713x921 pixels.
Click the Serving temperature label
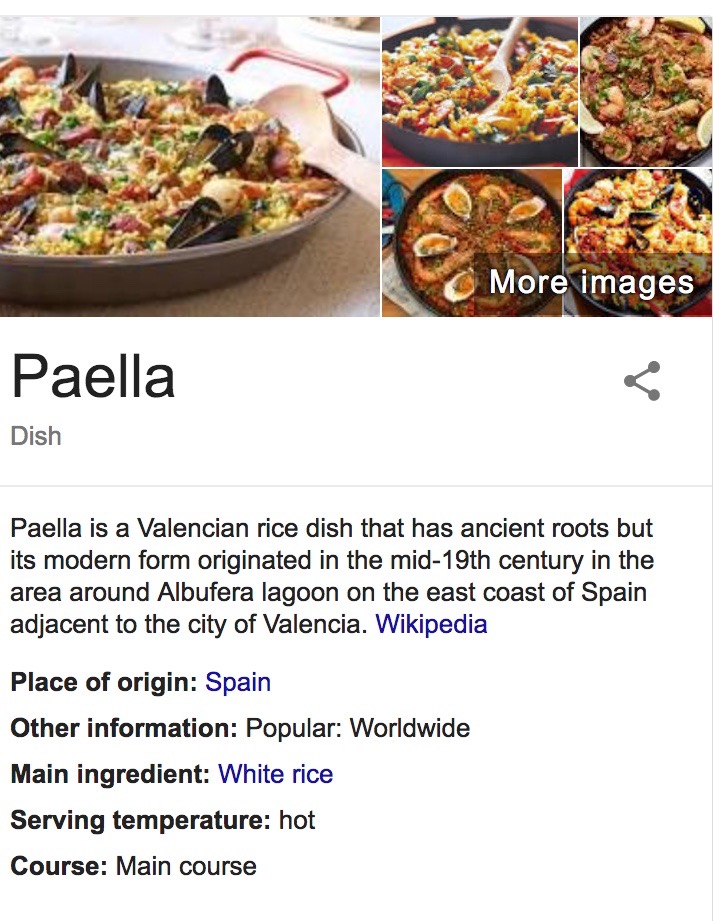pyautogui.click(x=141, y=820)
